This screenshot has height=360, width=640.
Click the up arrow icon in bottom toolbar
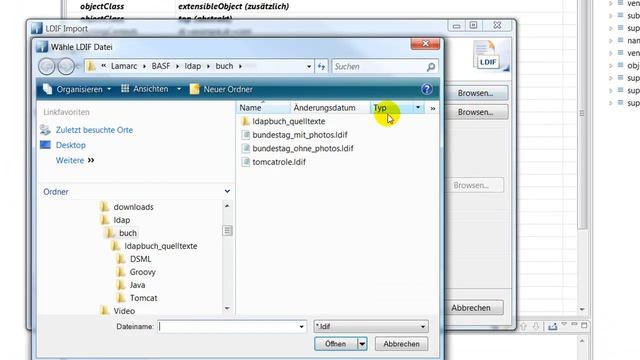click(x=523, y=326)
